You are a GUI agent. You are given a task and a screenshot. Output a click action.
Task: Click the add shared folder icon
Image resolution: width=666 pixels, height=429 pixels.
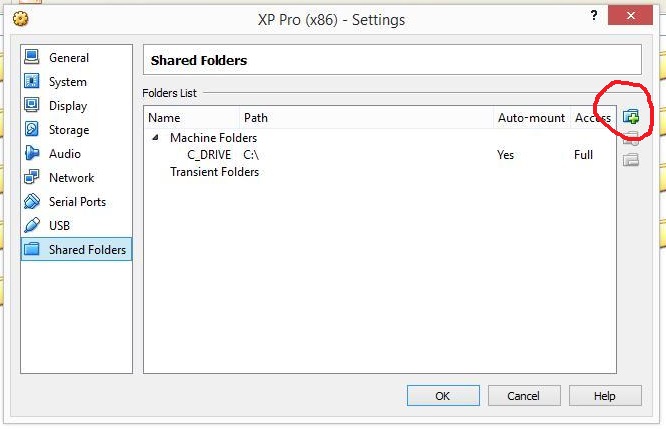point(631,117)
